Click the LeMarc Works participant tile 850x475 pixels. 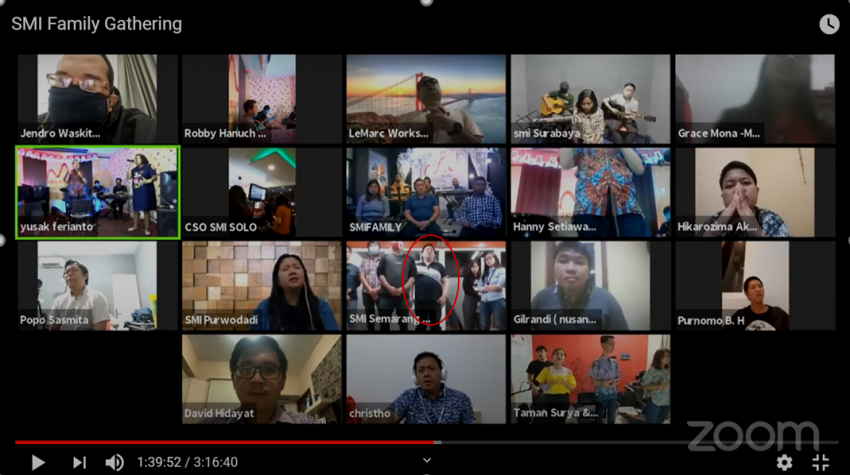(x=426, y=99)
